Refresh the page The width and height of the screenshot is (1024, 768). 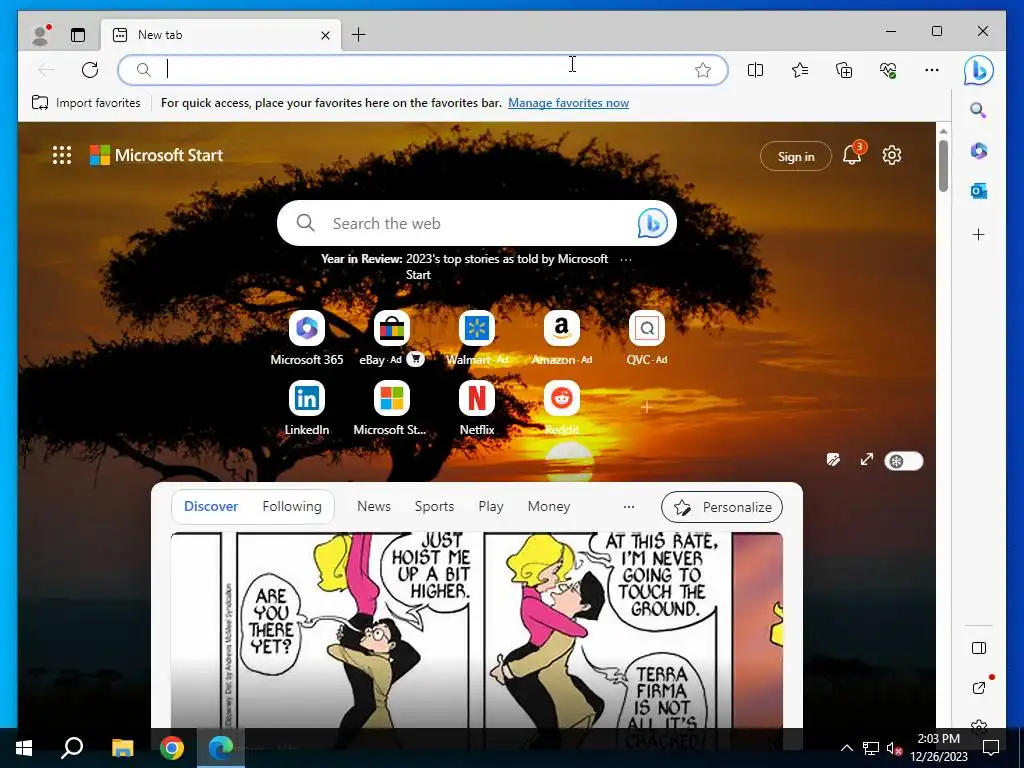coord(90,70)
